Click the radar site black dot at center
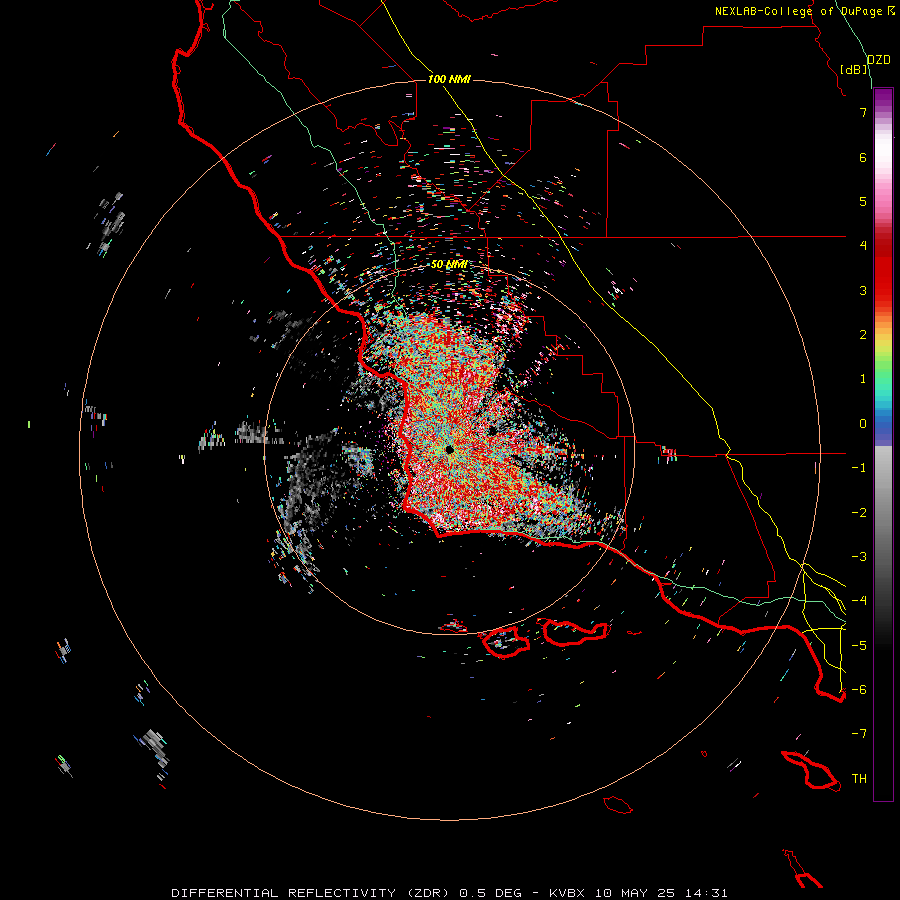The width and height of the screenshot is (900, 900). 449,449
